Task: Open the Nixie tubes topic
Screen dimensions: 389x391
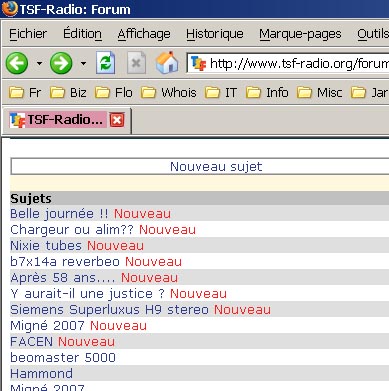Action: (46, 246)
